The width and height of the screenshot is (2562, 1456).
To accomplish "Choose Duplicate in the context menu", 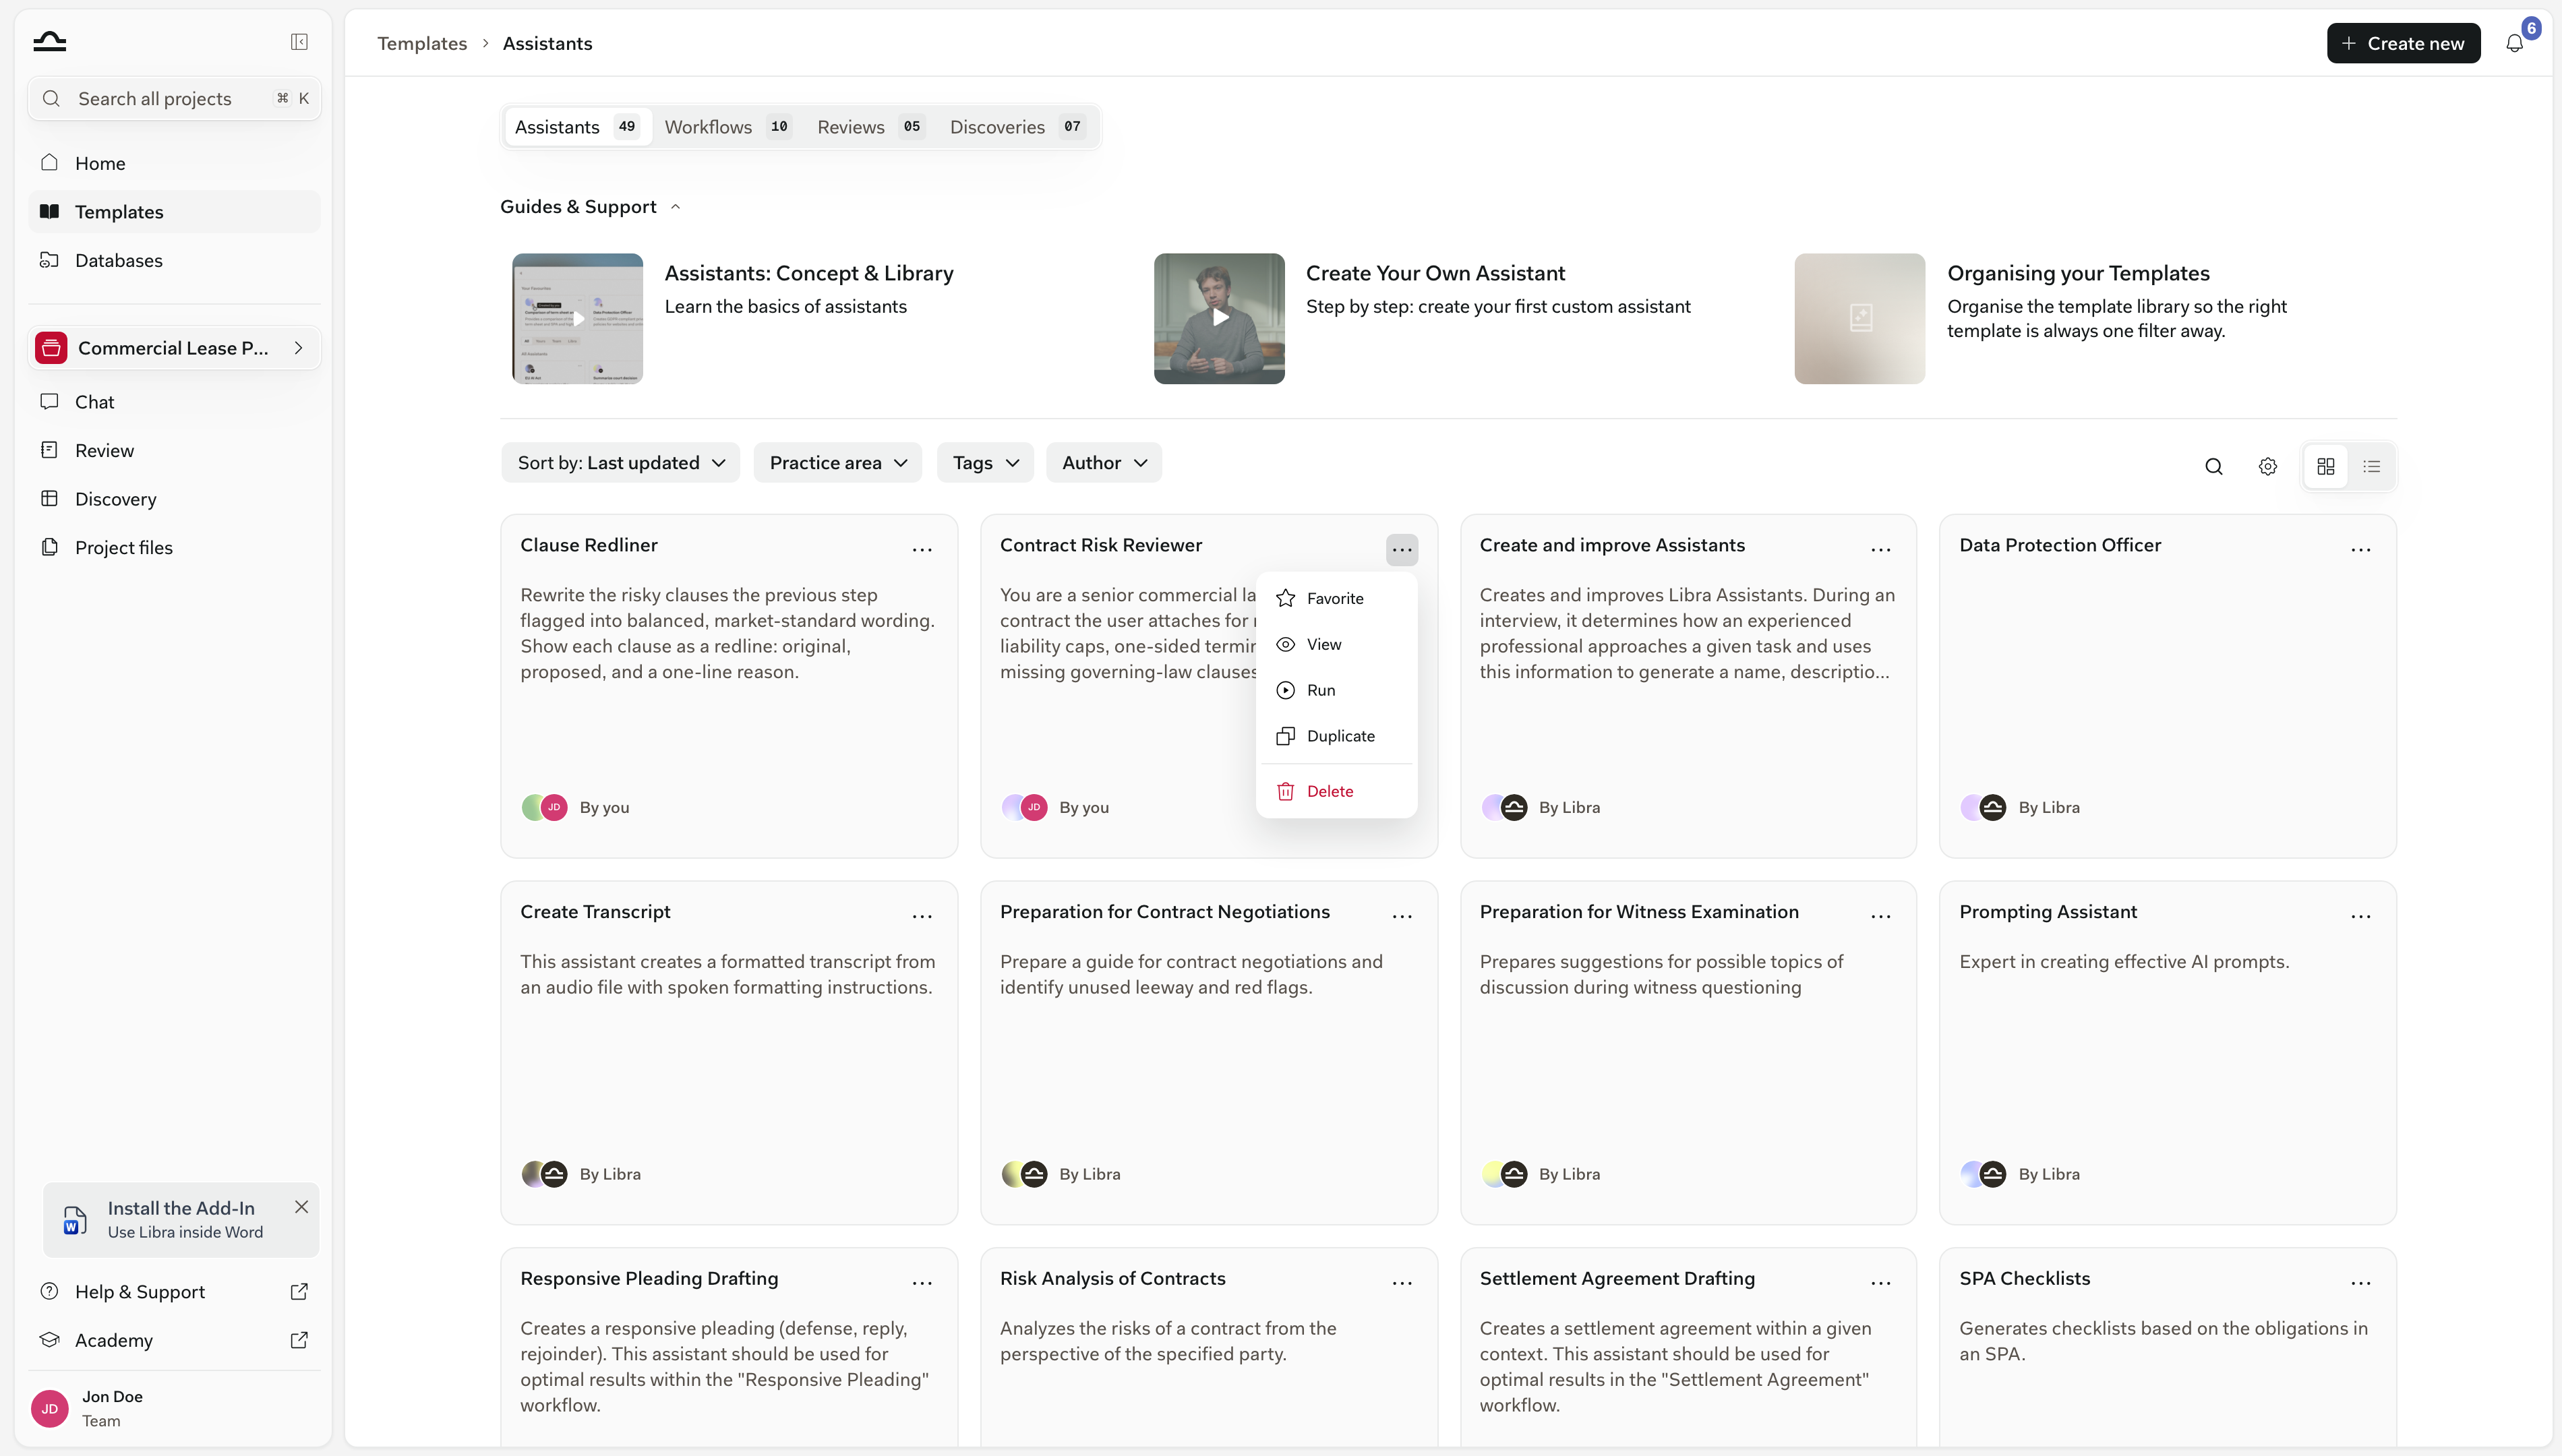I will pos(1336,736).
